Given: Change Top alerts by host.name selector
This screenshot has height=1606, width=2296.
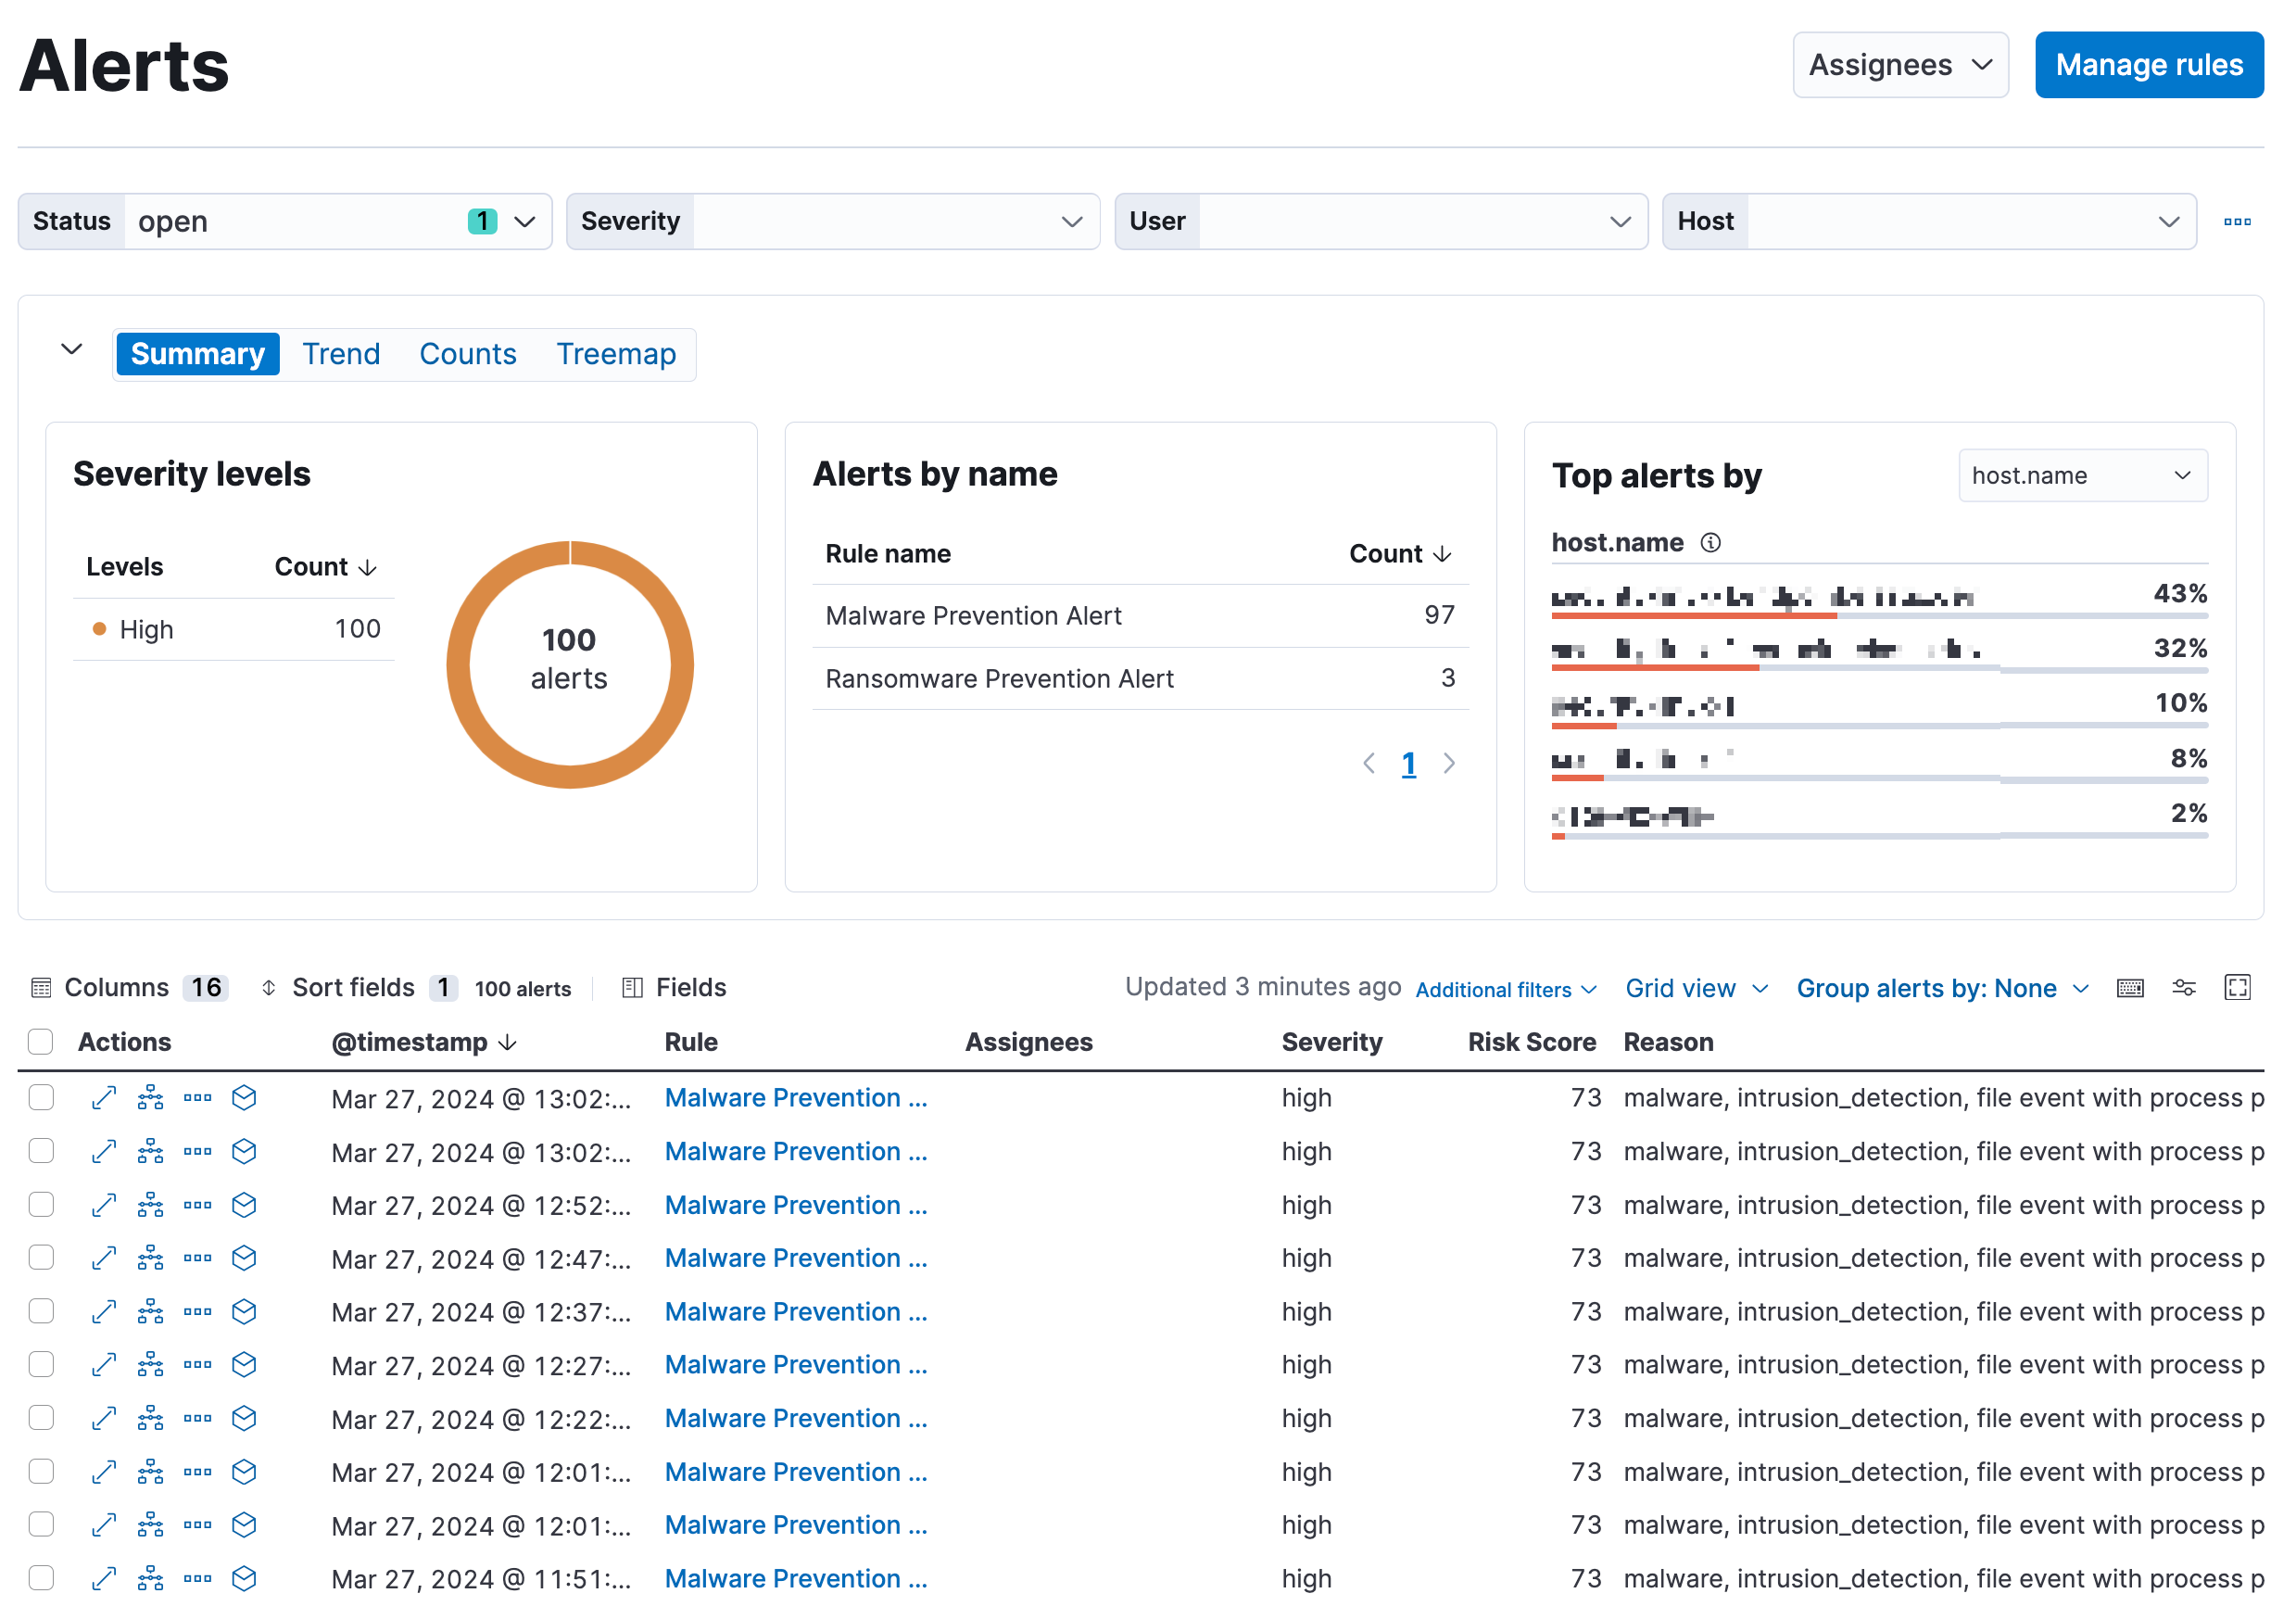Looking at the screenshot, I should (2083, 476).
